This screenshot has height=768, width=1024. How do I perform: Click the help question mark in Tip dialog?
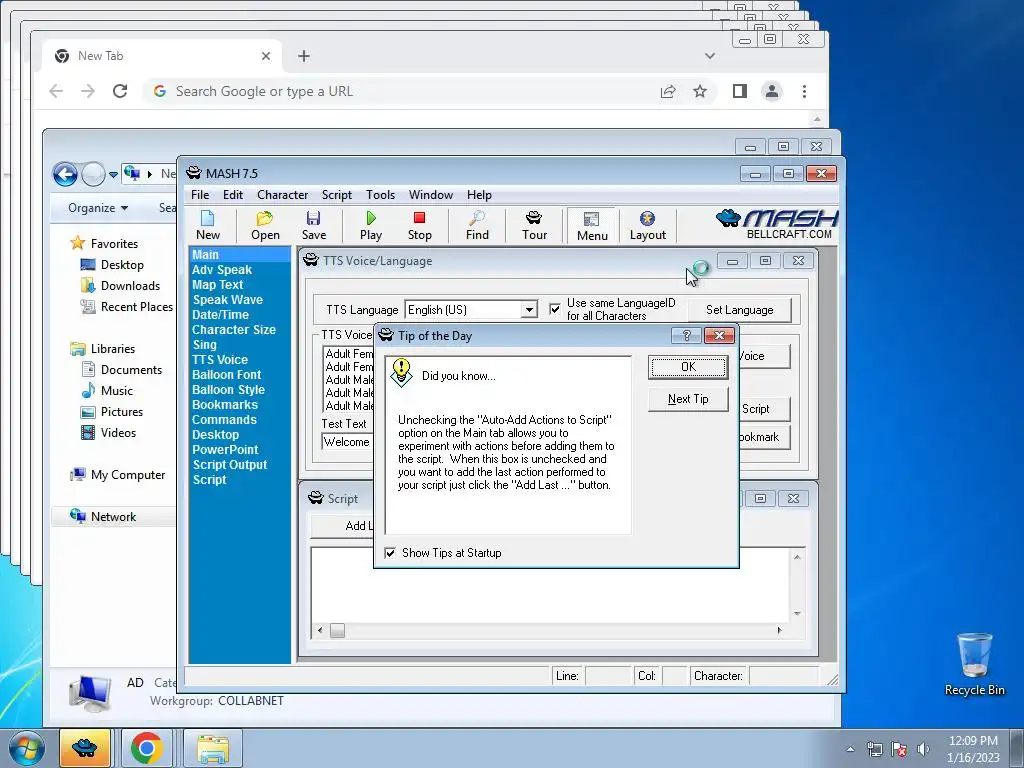[x=686, y=336]
